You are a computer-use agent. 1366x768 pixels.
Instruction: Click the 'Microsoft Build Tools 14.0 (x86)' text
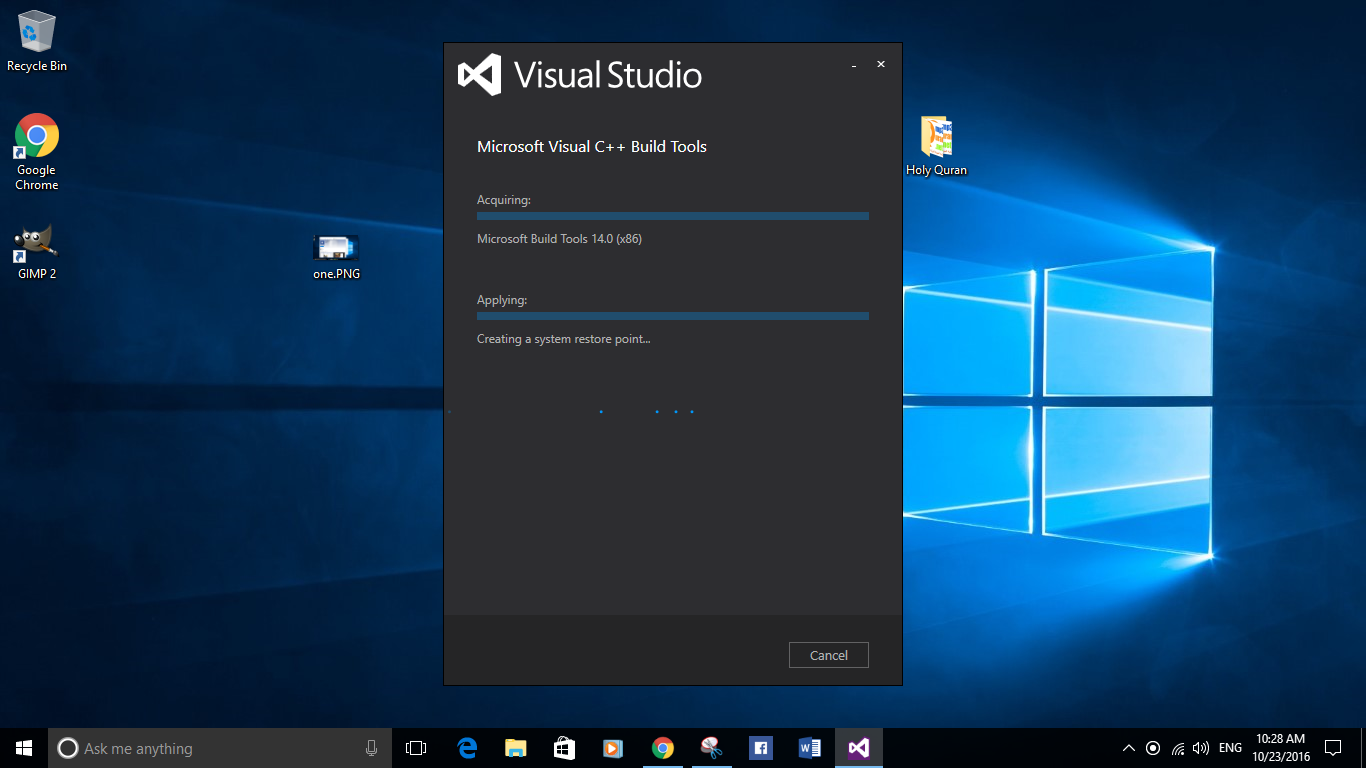[559, 239]
